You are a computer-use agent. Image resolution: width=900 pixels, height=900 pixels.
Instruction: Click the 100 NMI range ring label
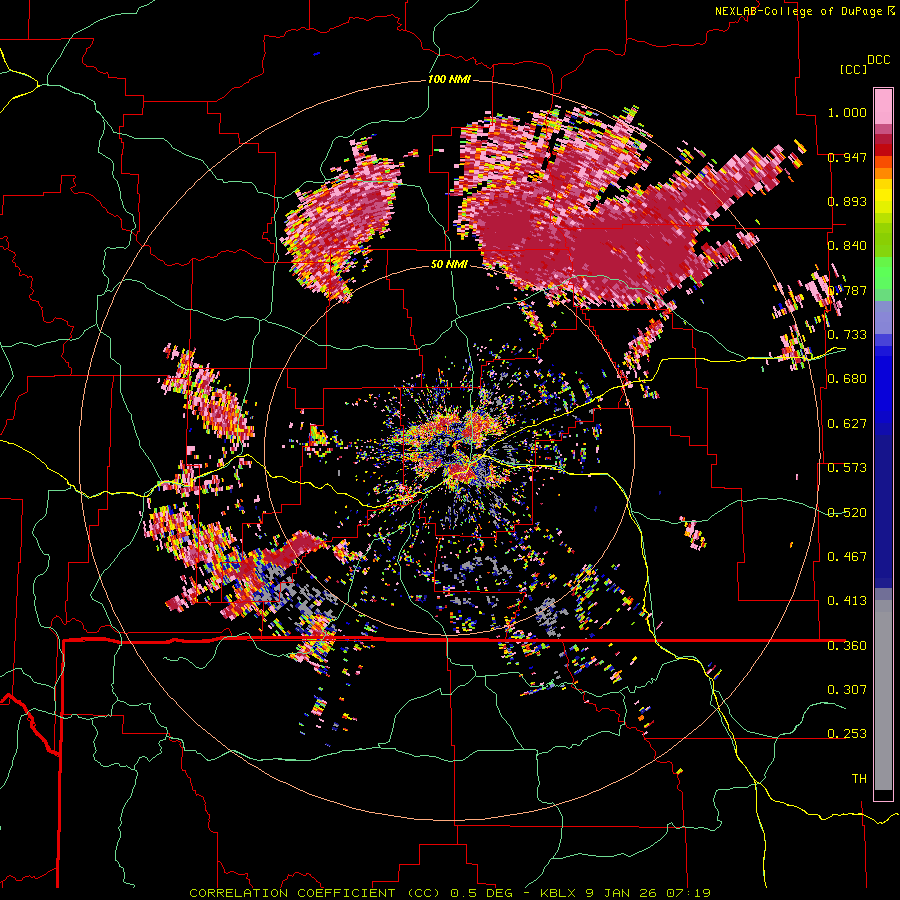449,79
